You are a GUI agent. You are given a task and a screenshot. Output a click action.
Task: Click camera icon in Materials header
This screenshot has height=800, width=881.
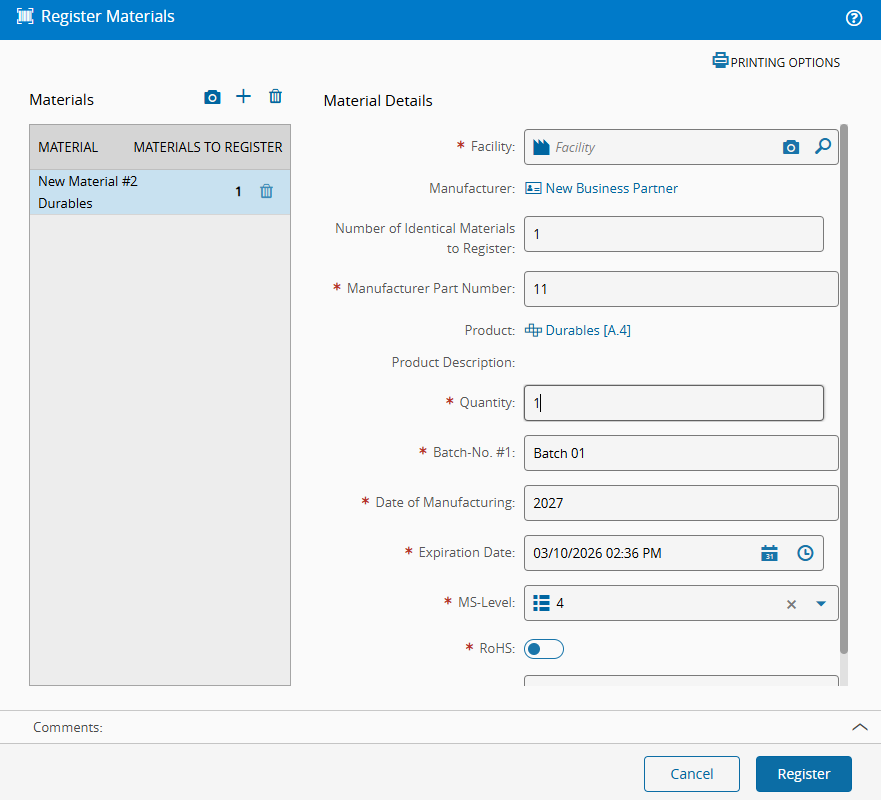[x=212, y=97]
